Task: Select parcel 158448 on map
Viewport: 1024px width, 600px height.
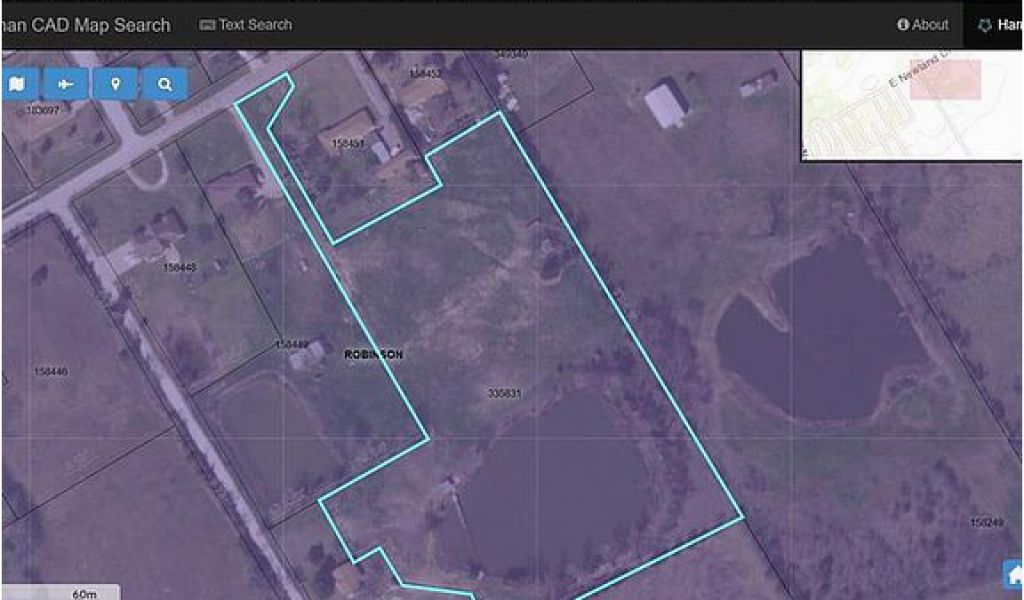Action: click(180, 267)
